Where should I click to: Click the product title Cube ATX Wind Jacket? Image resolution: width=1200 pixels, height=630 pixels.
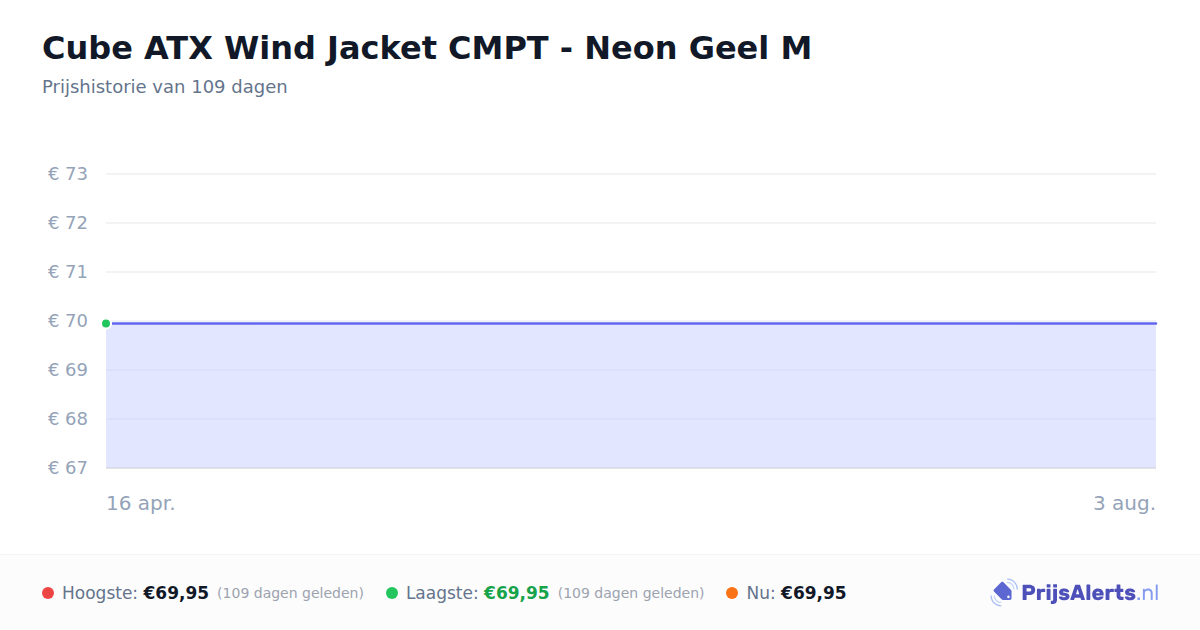(x=426, y=48)
